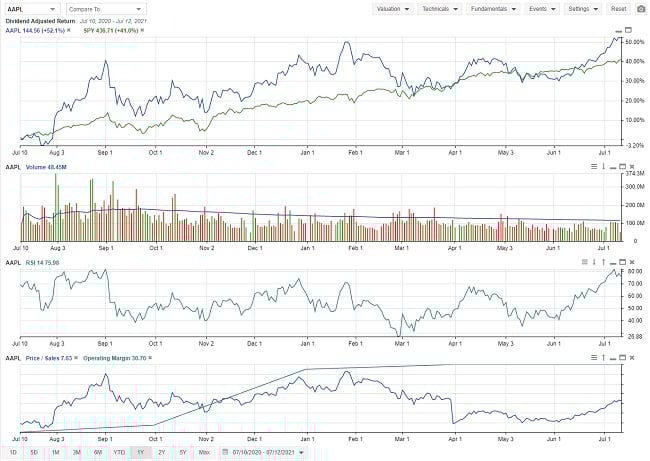Select the 5D time range
Screen dimensions: 650x461
[34, 452]
